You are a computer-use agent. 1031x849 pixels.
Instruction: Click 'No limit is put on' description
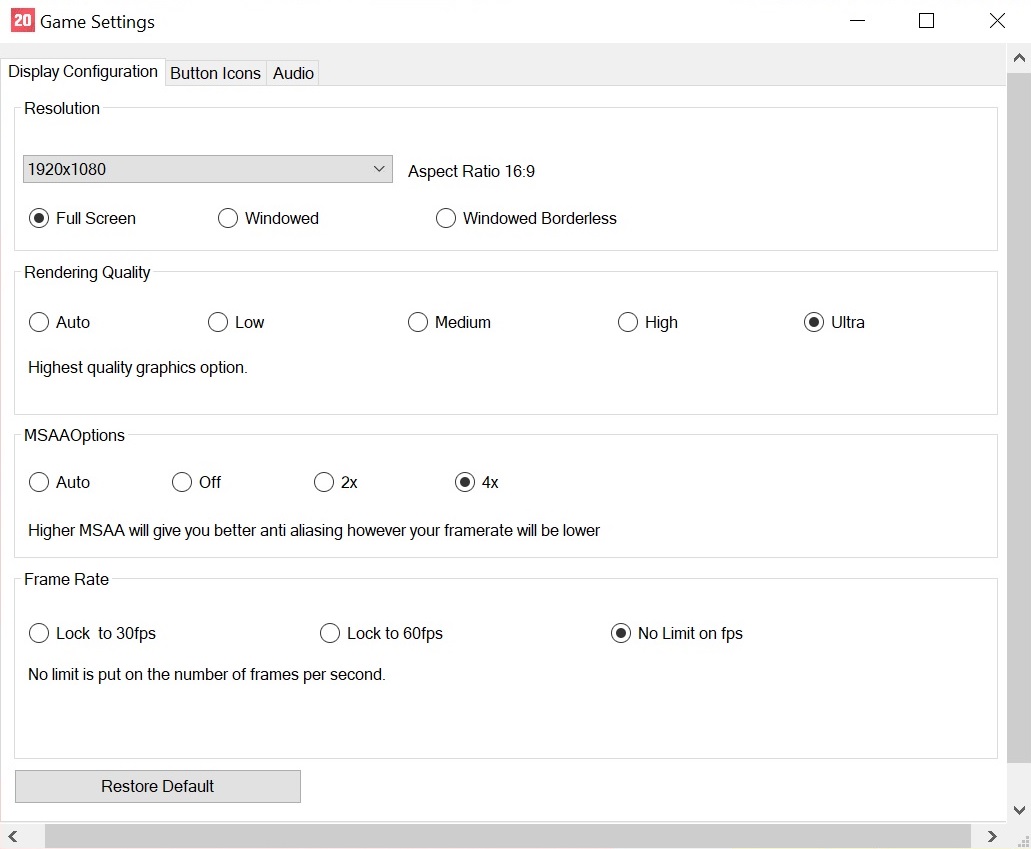tap(206, 674)
